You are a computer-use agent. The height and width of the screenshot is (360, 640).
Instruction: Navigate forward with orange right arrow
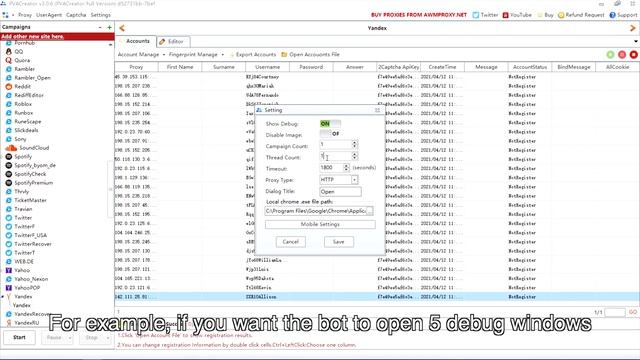(633, 28)
